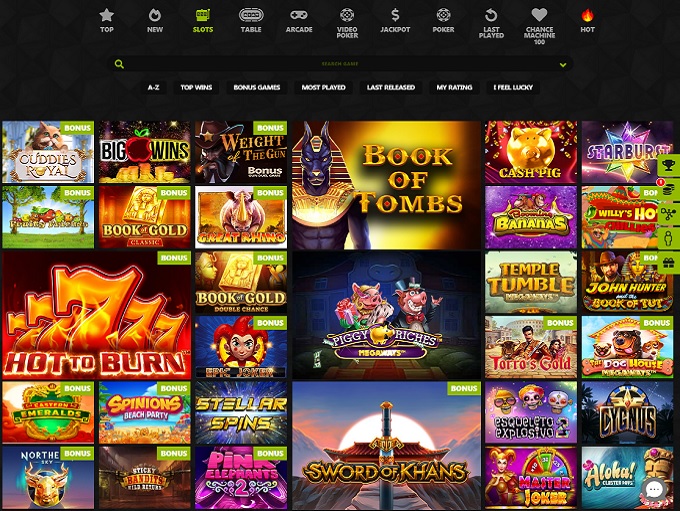Select the New games flame icon
680x511 pixels.
coord(154,15)
